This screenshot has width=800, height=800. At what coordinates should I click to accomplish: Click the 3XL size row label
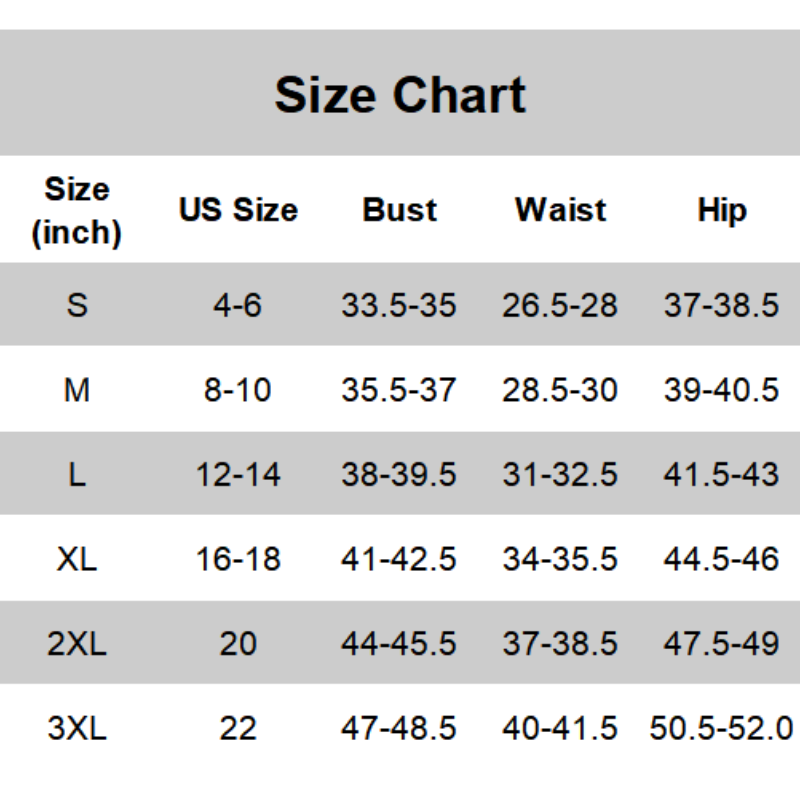click(77, 728)
